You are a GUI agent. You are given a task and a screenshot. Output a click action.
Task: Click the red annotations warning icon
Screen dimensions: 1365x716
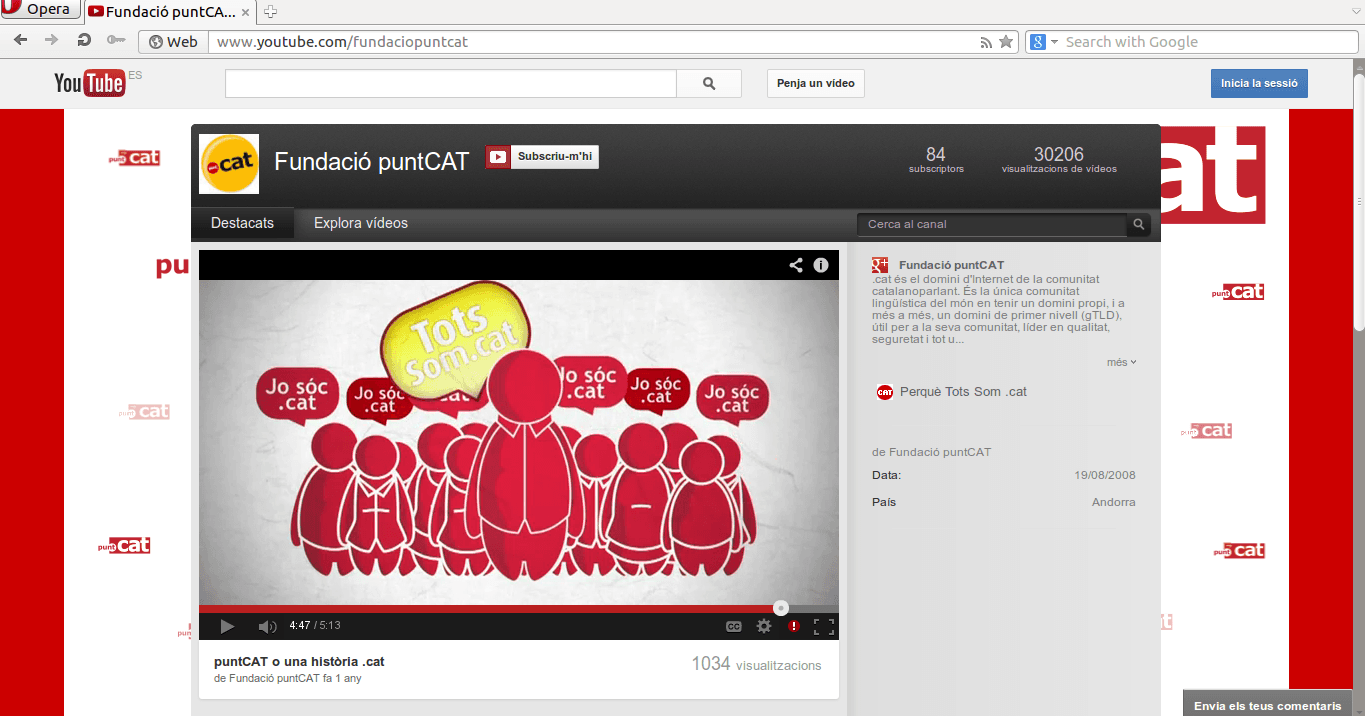pyautogui.click(x=794, y=626)
